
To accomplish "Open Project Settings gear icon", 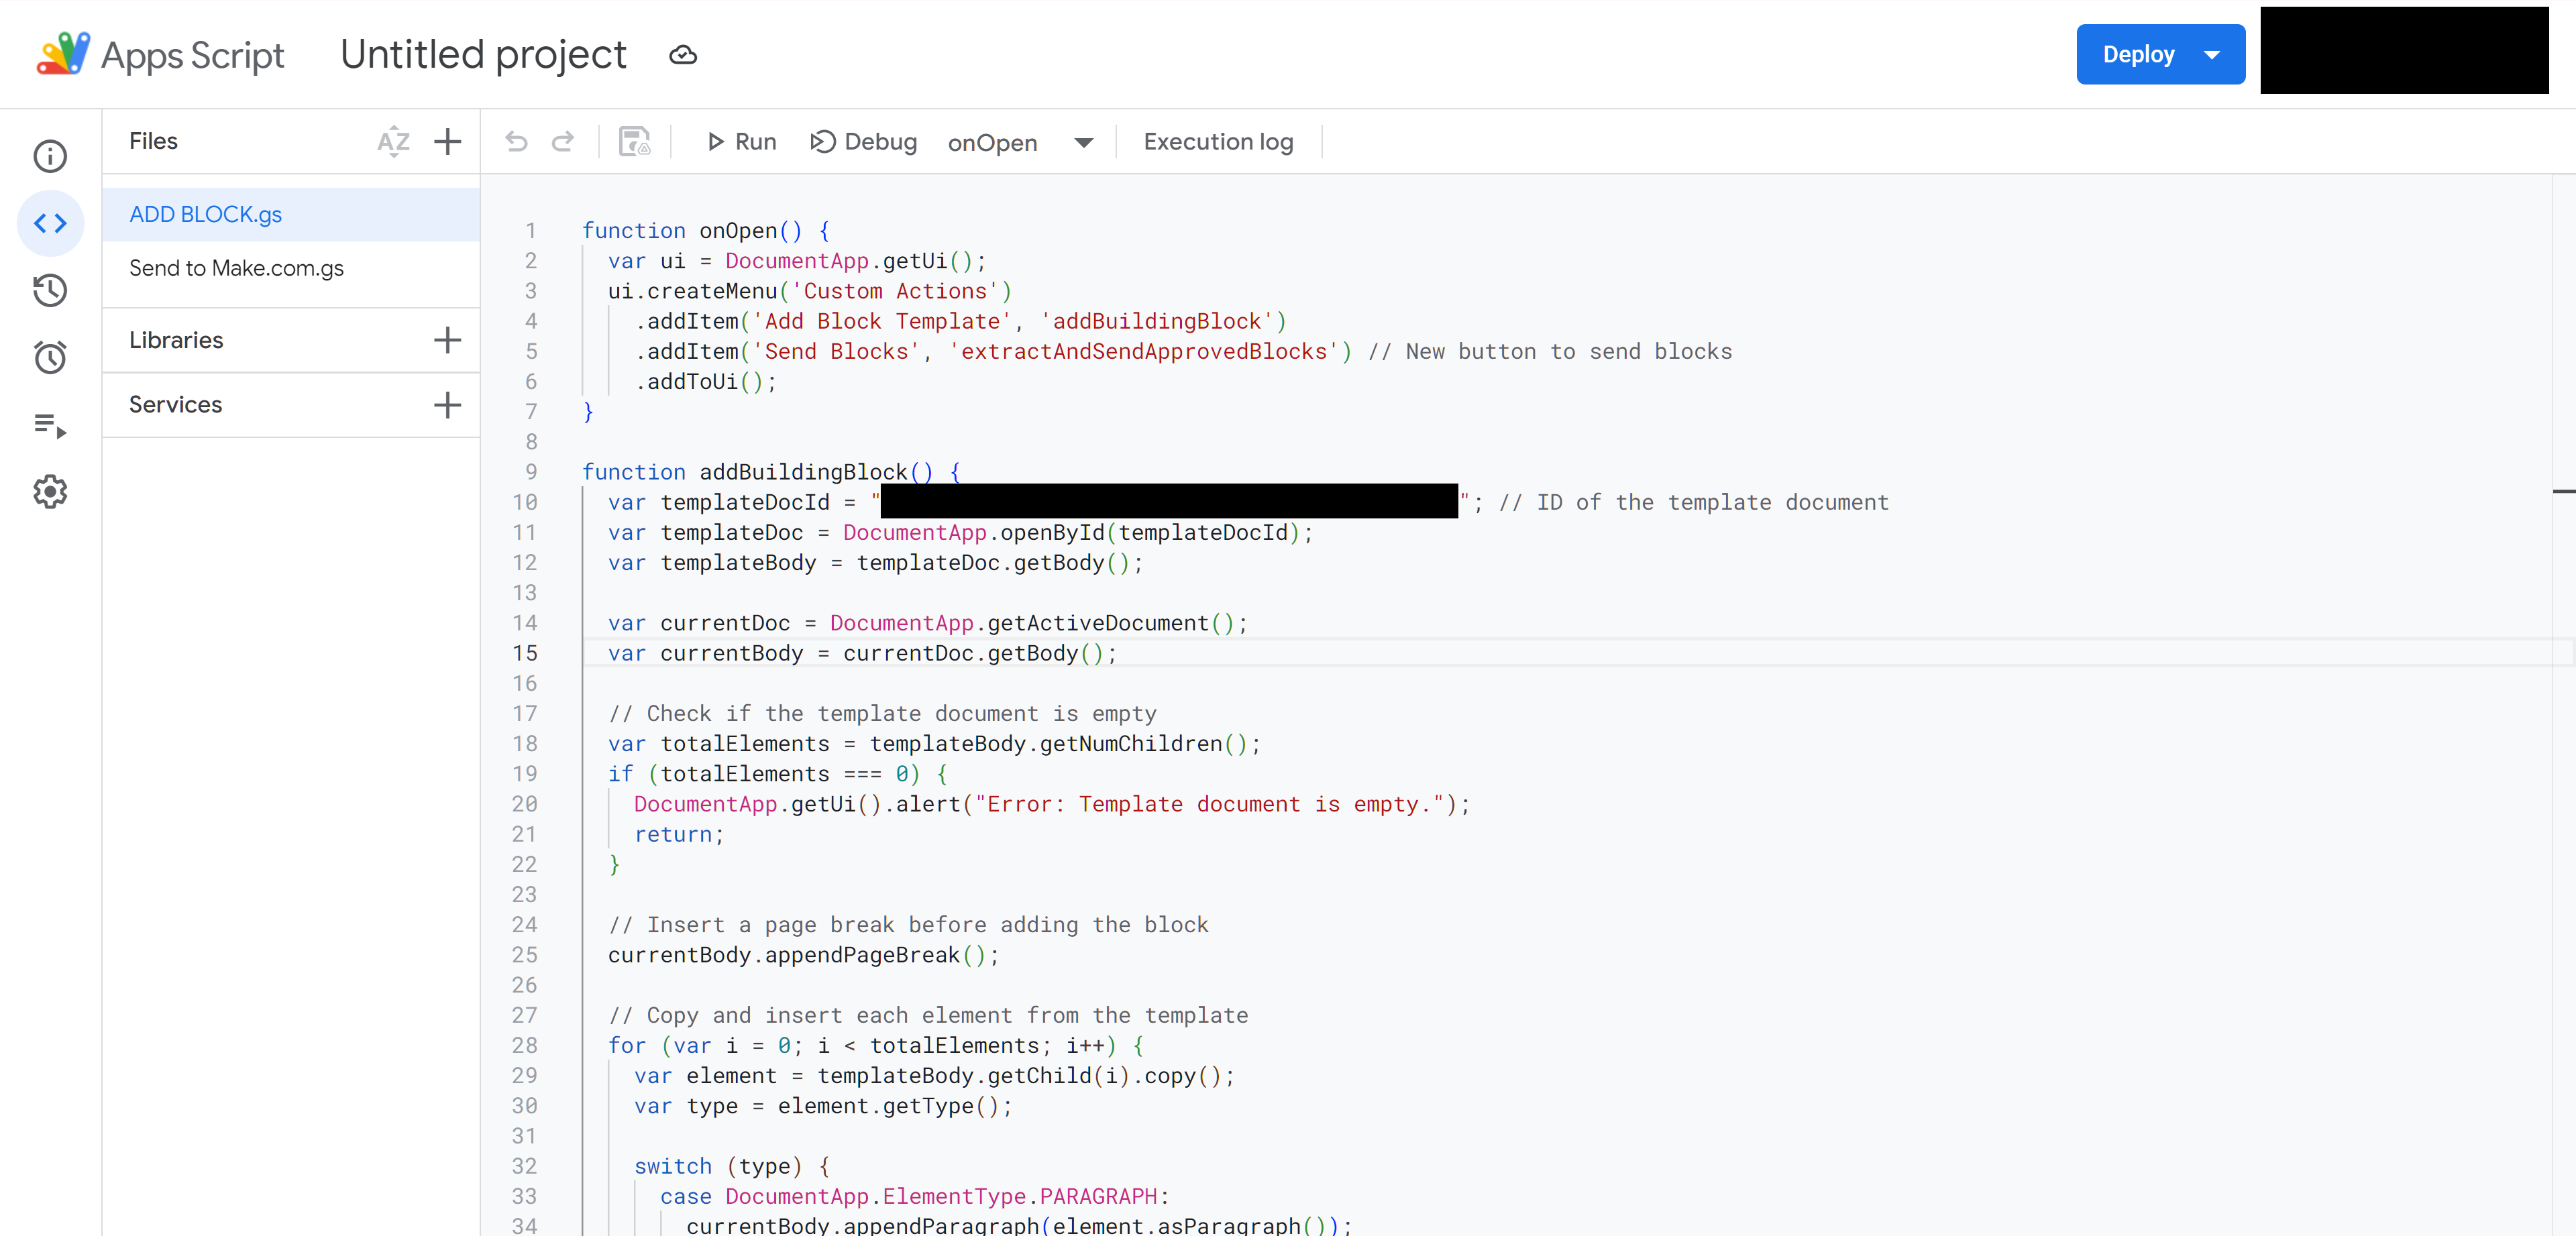I will click(x=50, y=491).
